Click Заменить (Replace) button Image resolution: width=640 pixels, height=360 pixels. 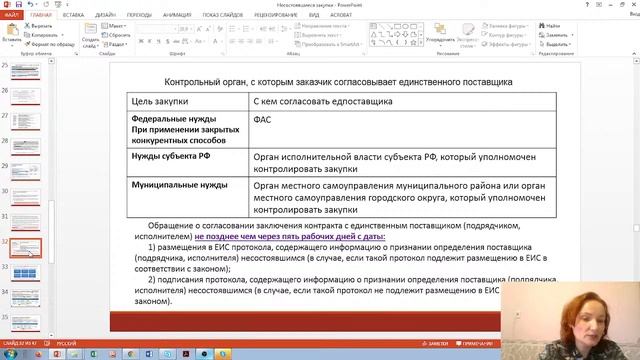pyautogui.click(x=556, y=35)
